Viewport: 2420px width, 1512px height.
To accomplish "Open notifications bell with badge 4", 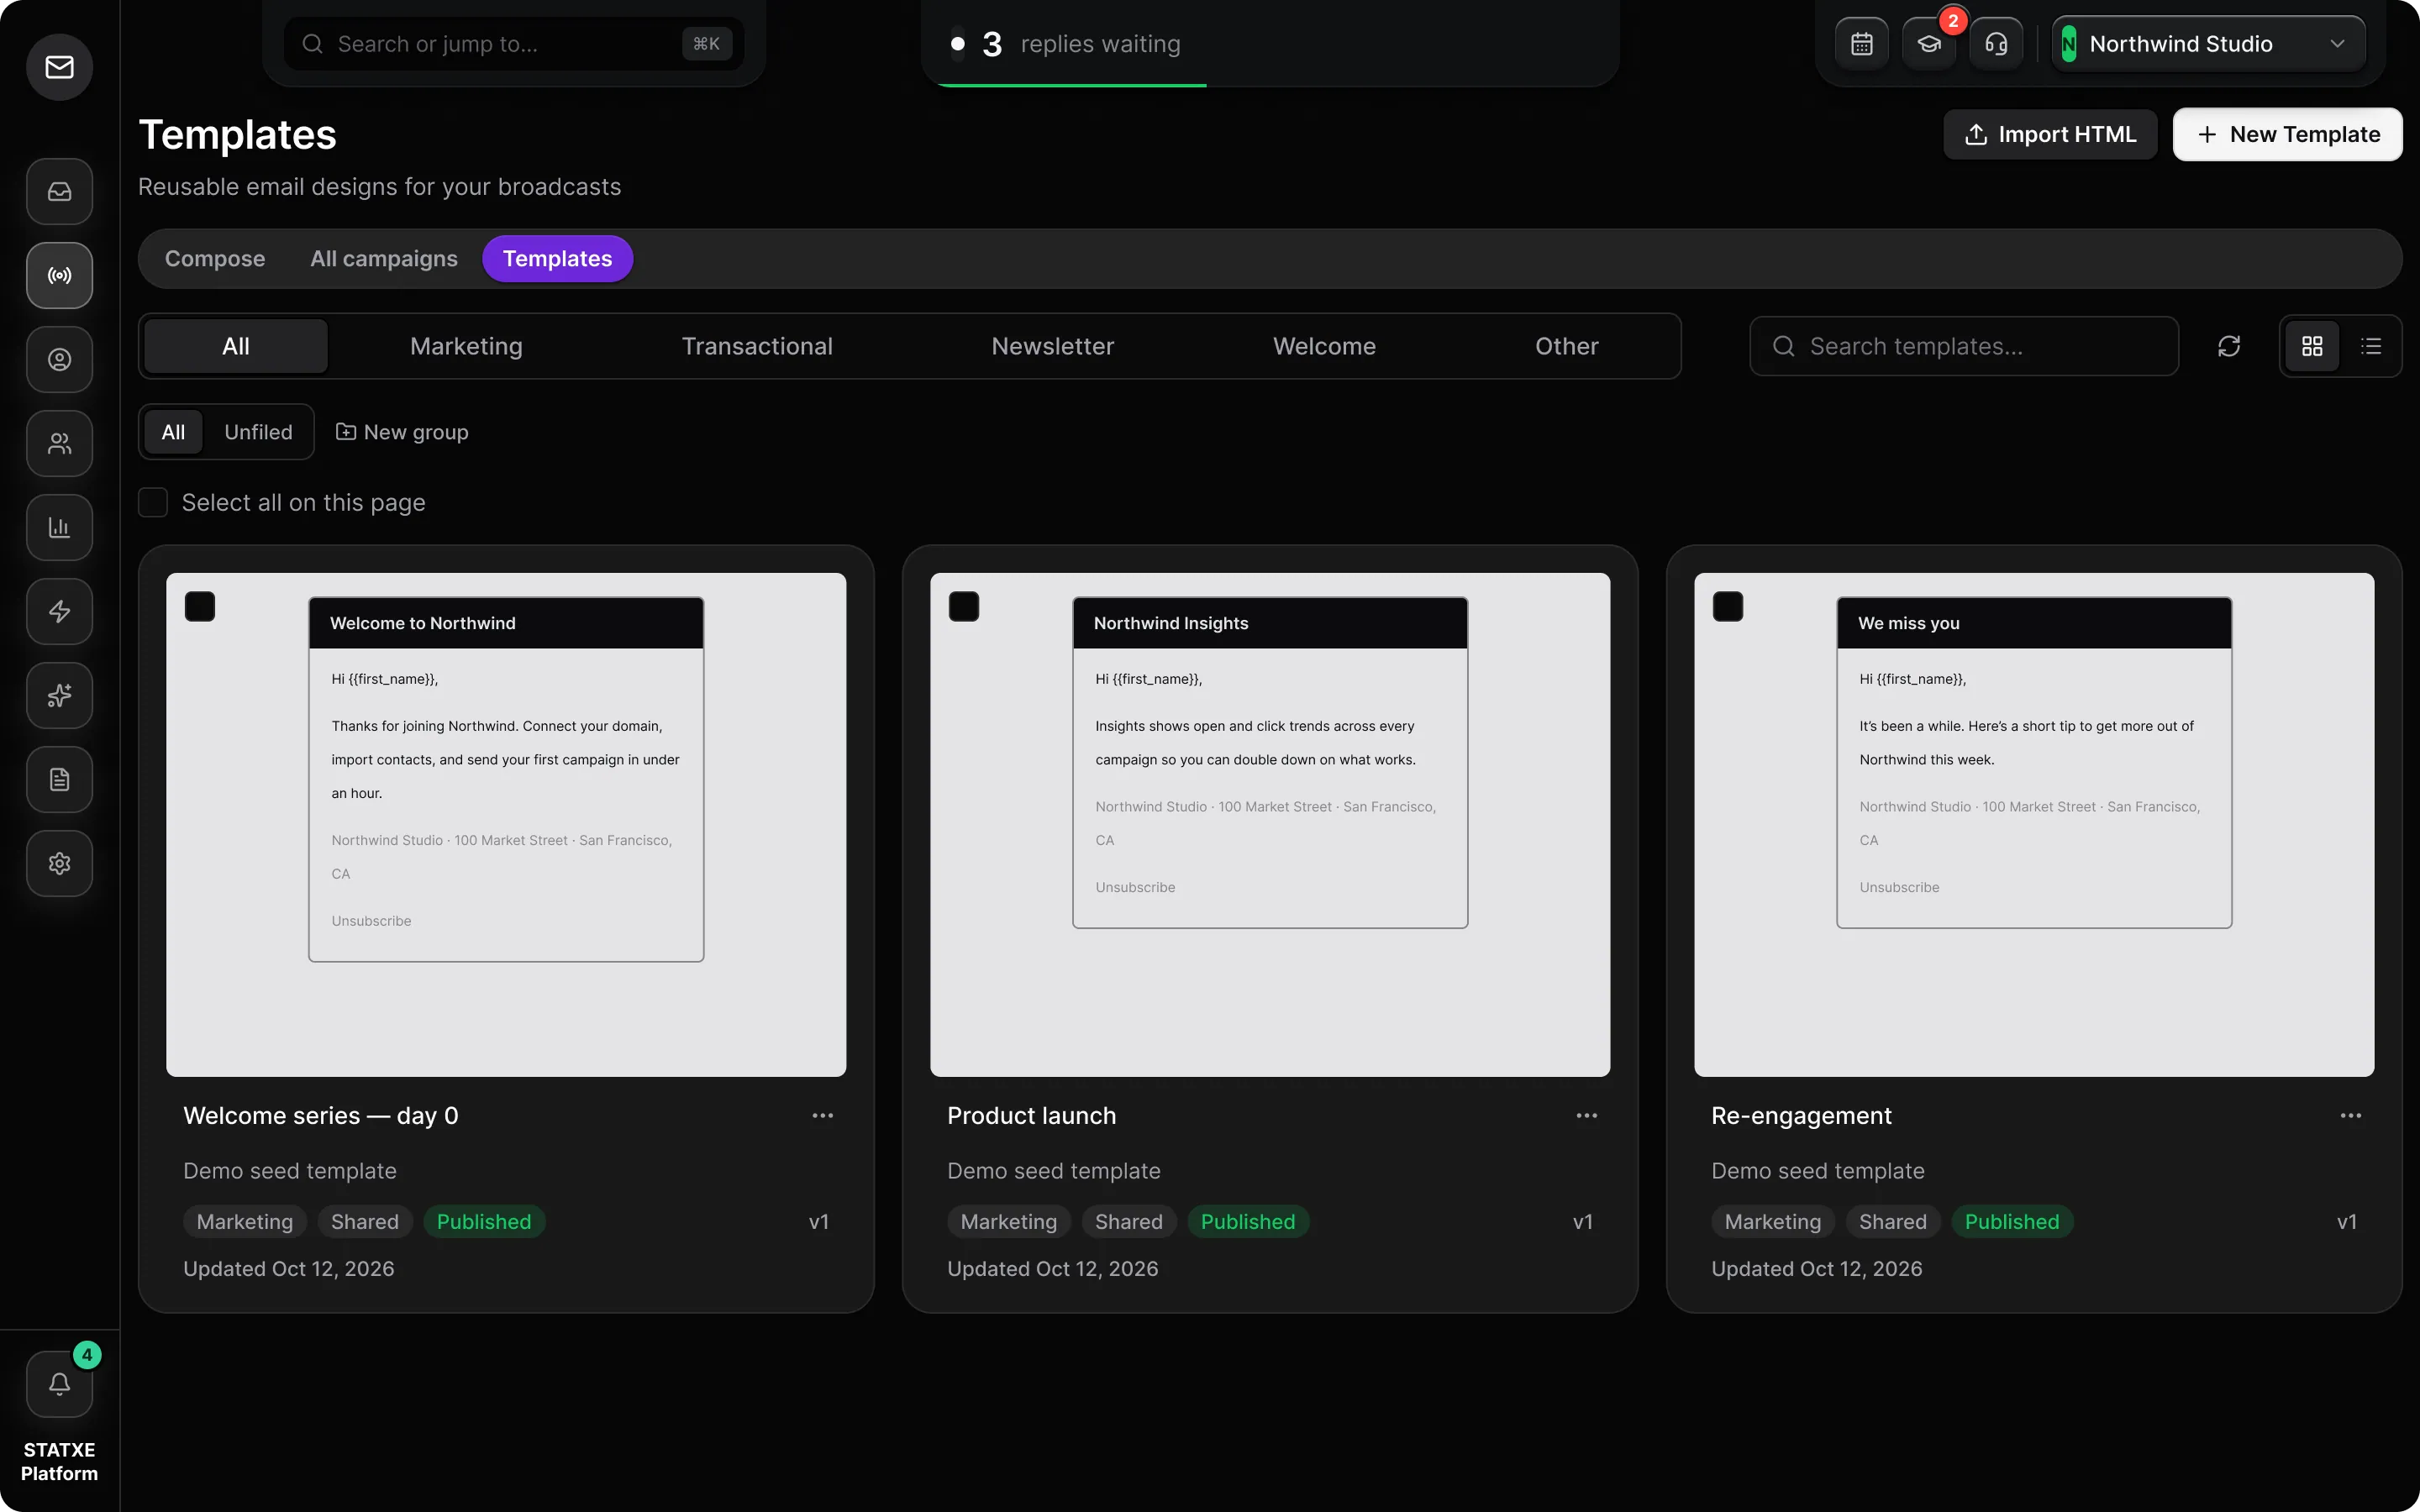I will point(60,1384).
